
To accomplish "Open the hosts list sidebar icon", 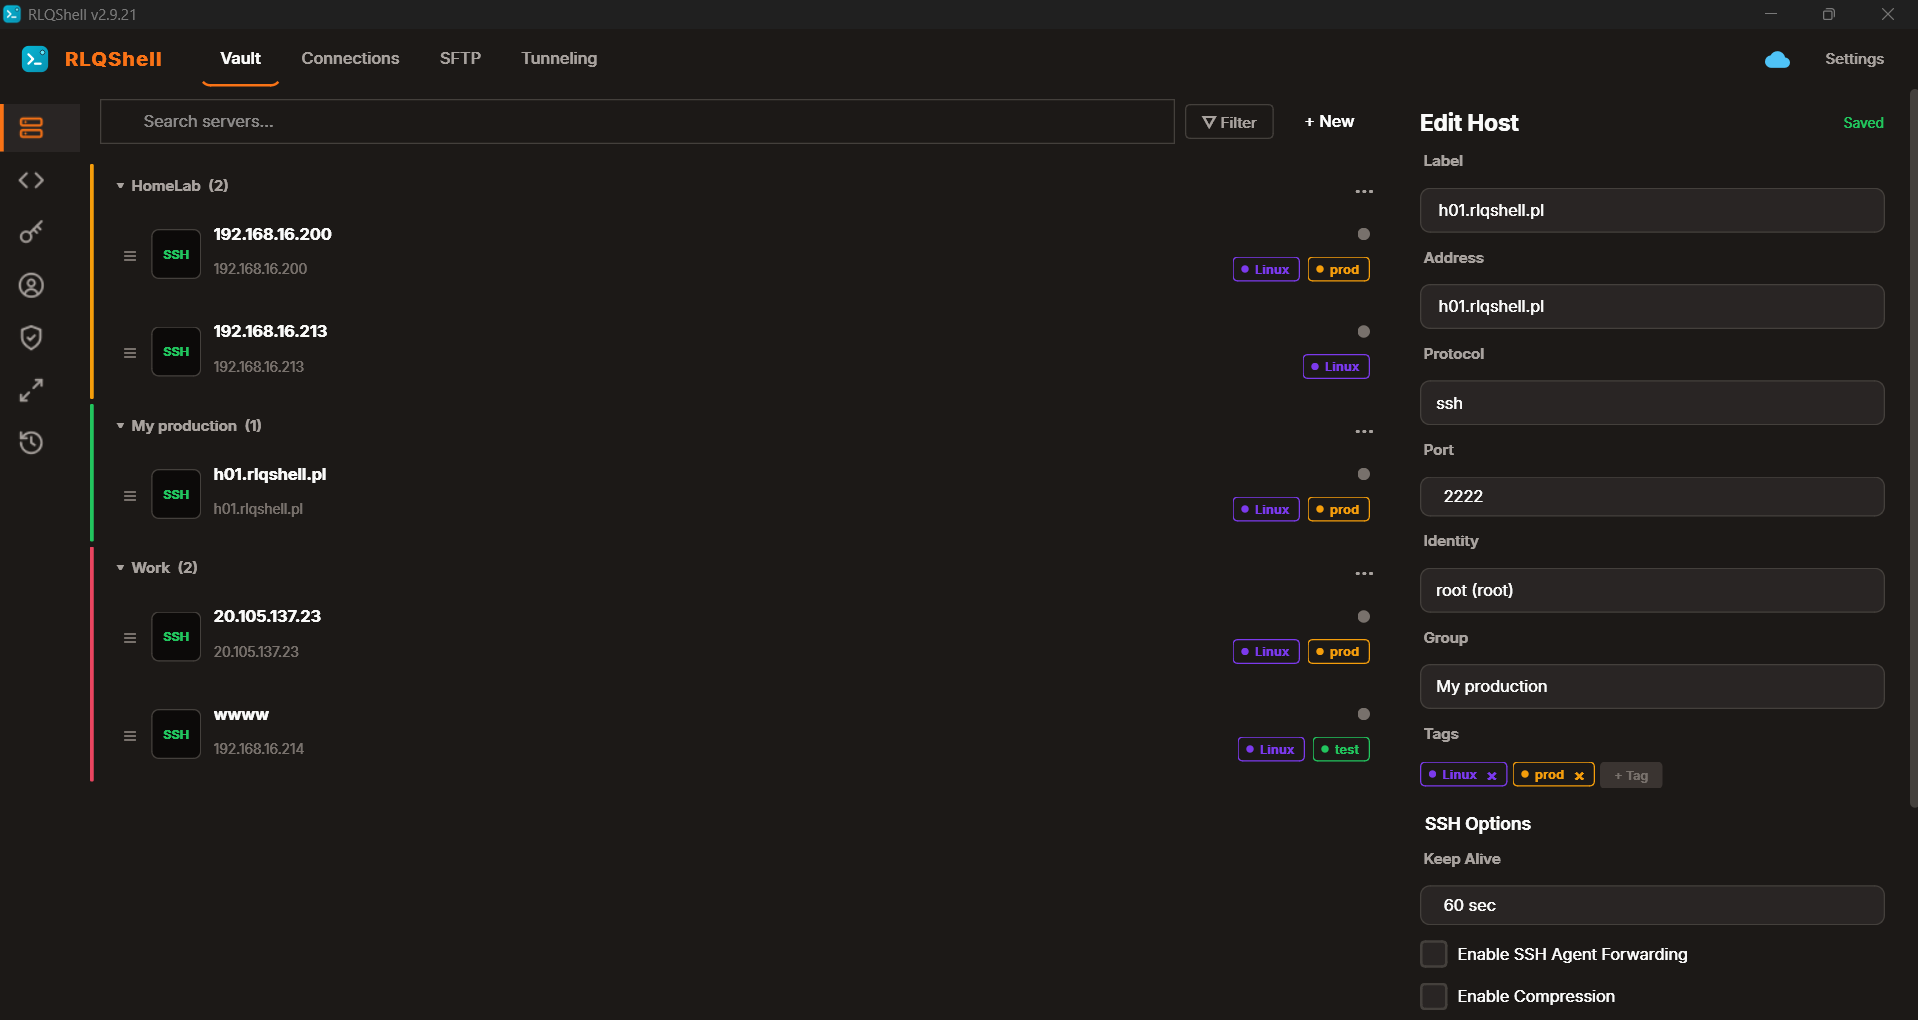I will coord(31,128).
